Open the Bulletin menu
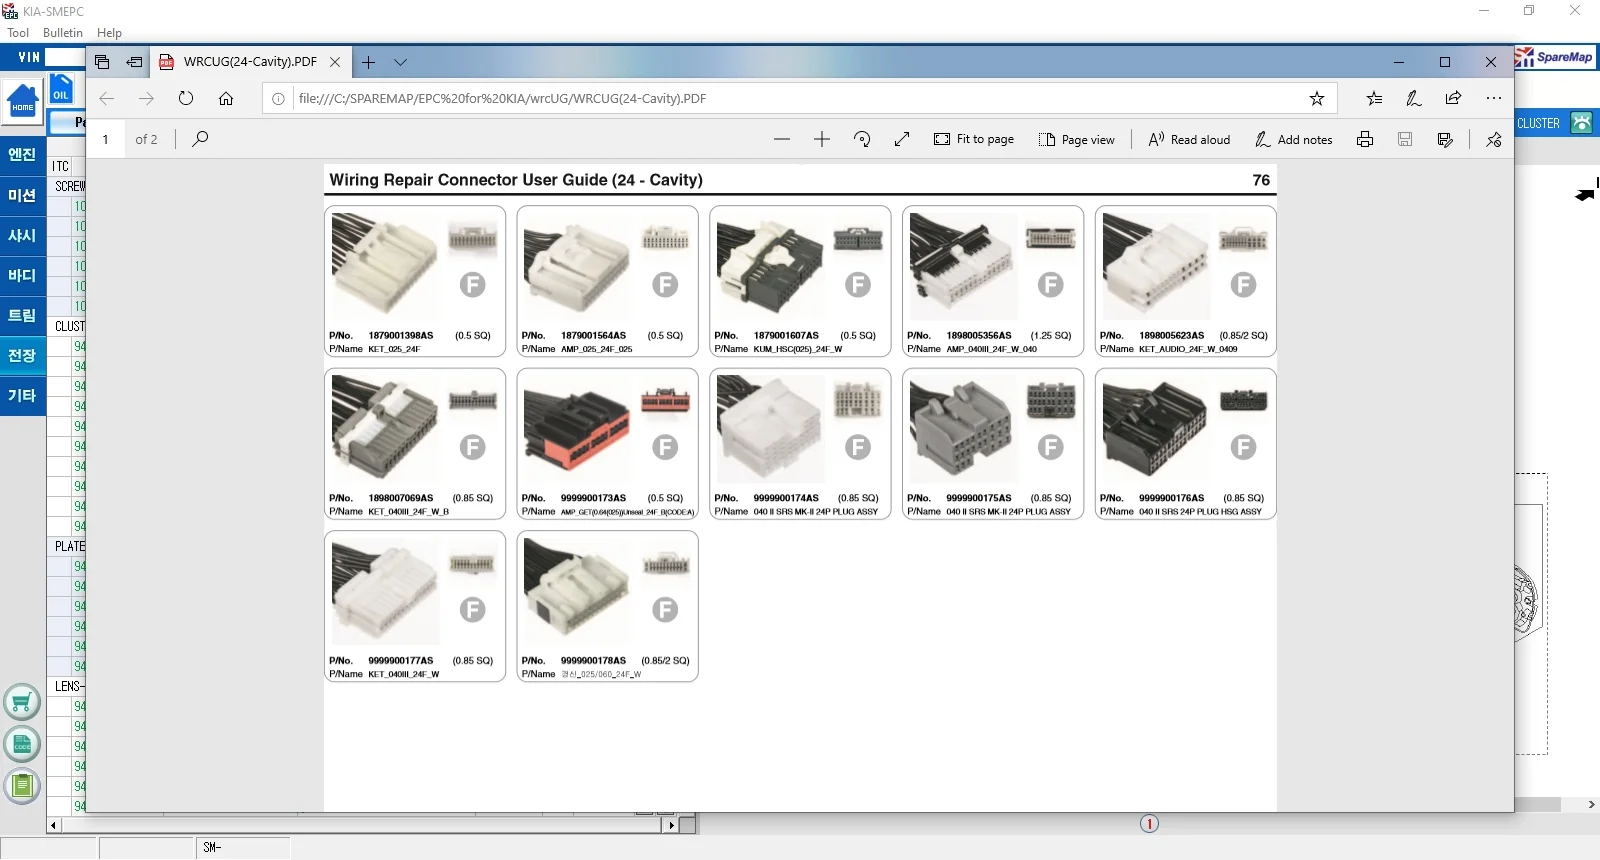This screenshot has width=1600, height=860. 63,33
